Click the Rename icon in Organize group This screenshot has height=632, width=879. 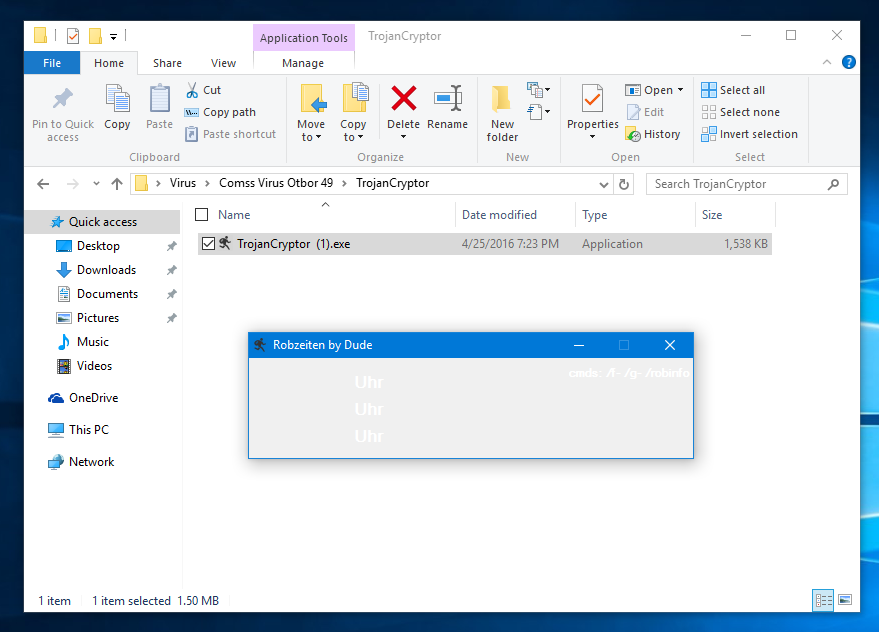pos(447,99)
